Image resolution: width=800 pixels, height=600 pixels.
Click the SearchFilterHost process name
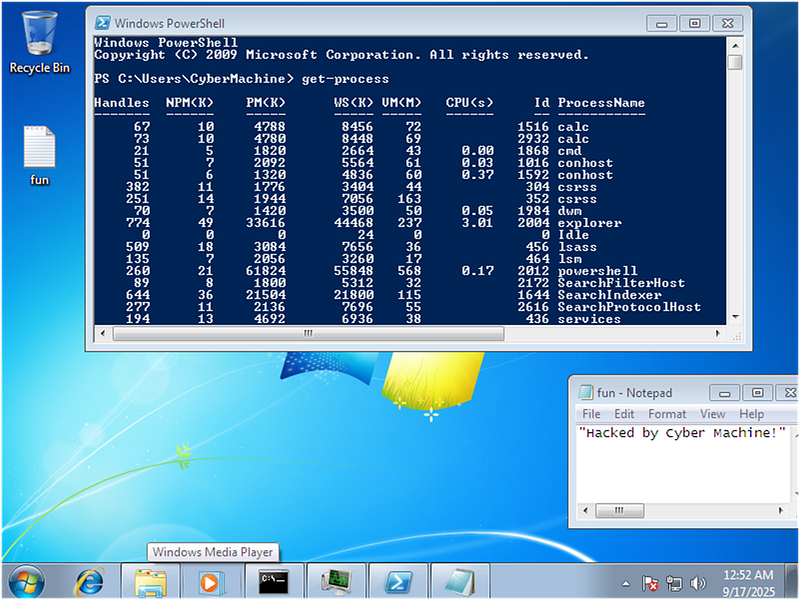(621, 283)
